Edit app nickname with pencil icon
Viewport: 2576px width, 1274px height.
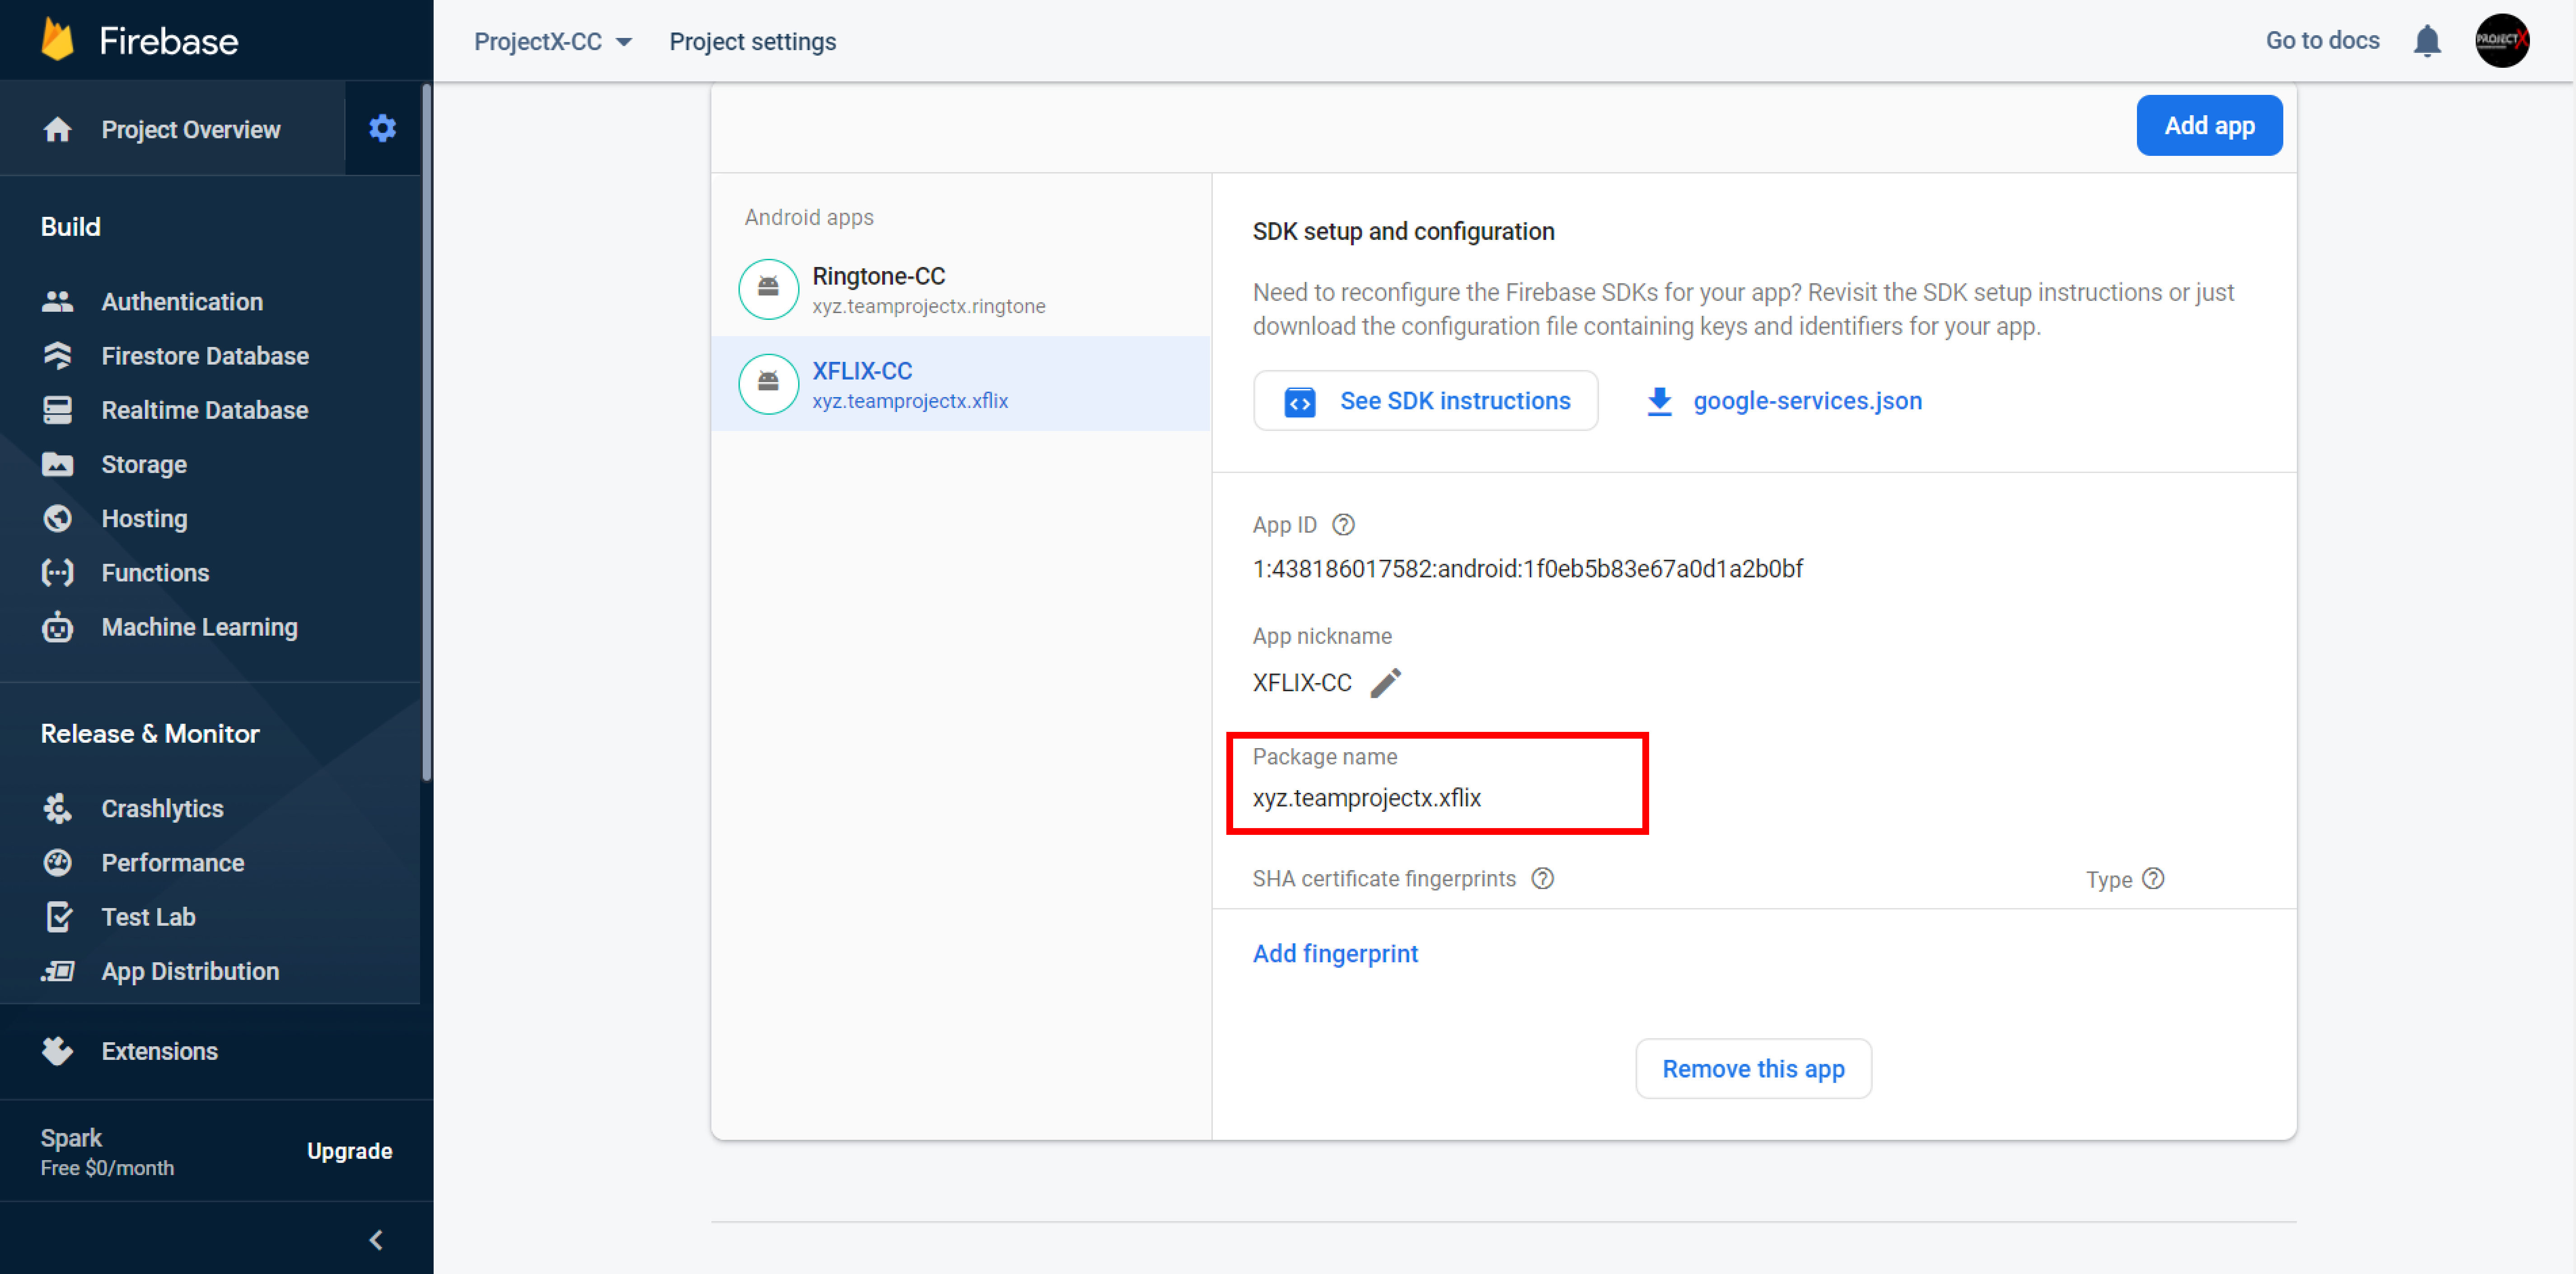[x=1386, y=682]
